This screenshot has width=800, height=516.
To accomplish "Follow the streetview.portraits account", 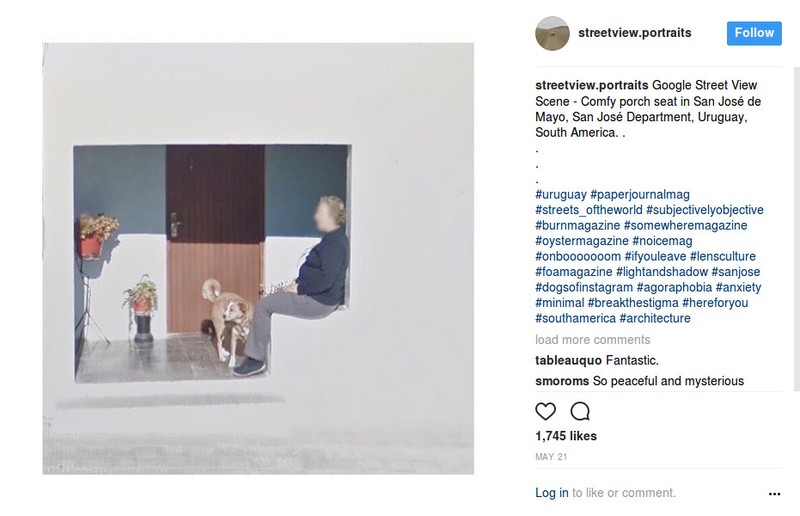I will click(x=754, y=33).
